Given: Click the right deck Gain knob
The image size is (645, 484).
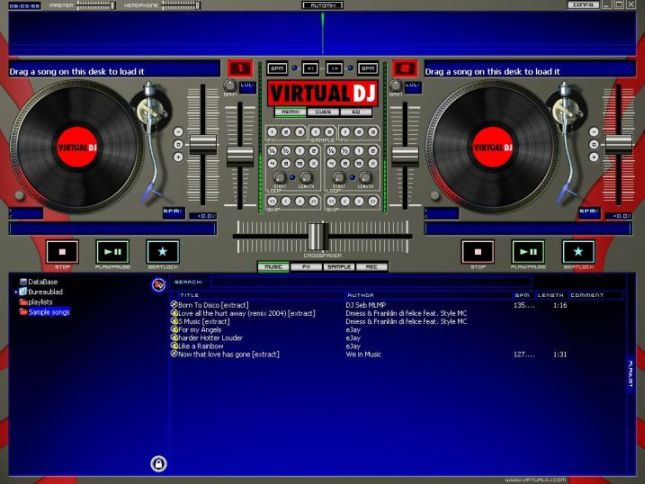Looking at the screenshot, I should click(396, 86).
